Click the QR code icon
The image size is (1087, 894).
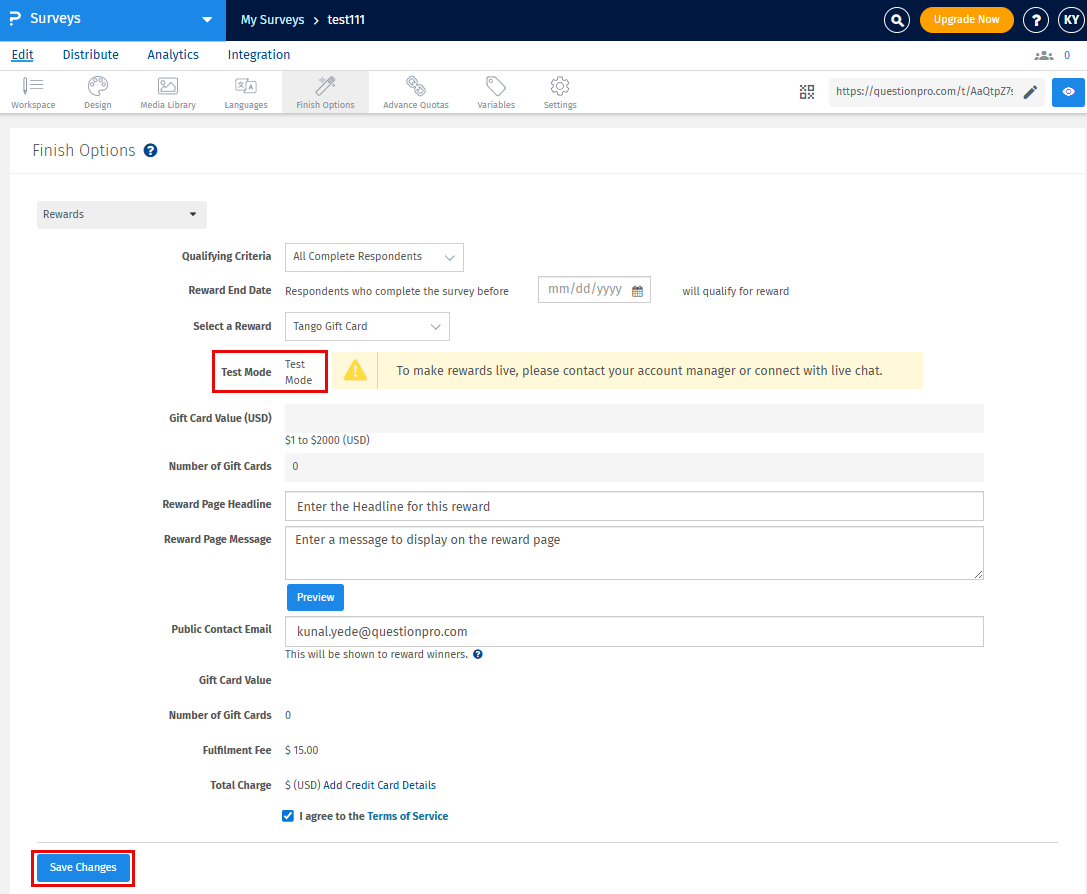click(x=807, y=92)
